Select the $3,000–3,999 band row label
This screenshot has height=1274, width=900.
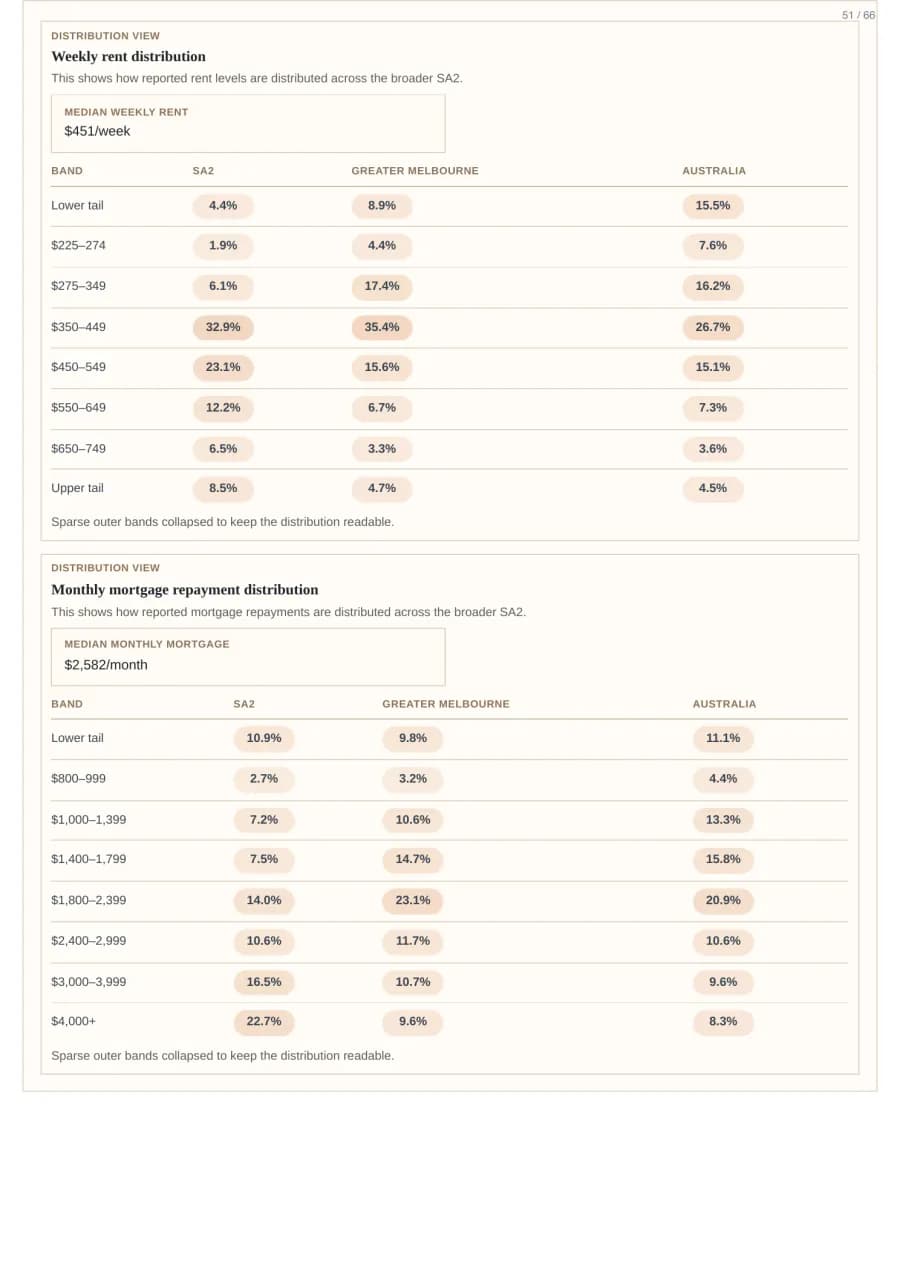[89, 982]
